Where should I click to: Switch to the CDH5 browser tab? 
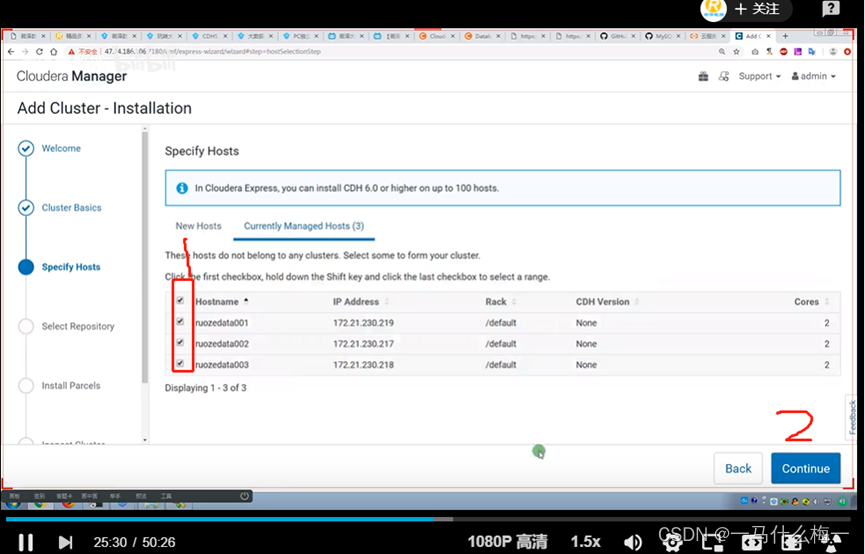coord(209,36)
